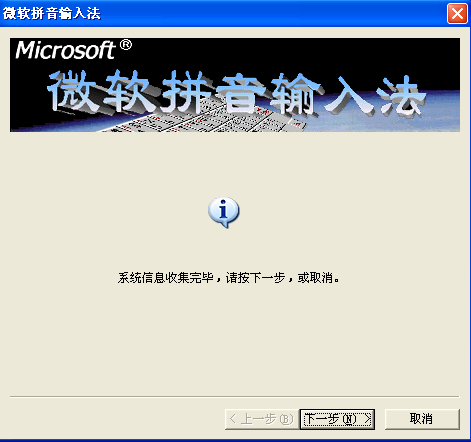Click the Microsoft logo in the banner

coord(65,50)
